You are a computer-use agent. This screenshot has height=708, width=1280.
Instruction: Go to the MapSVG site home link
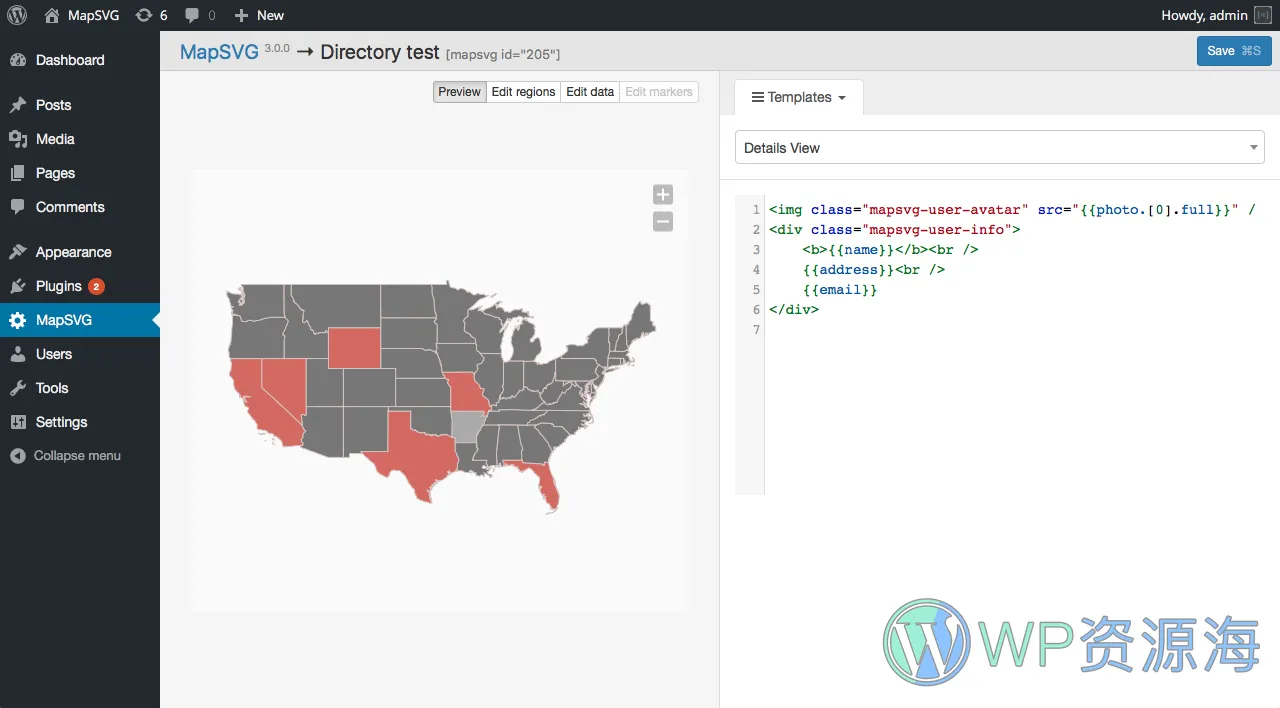82,15
